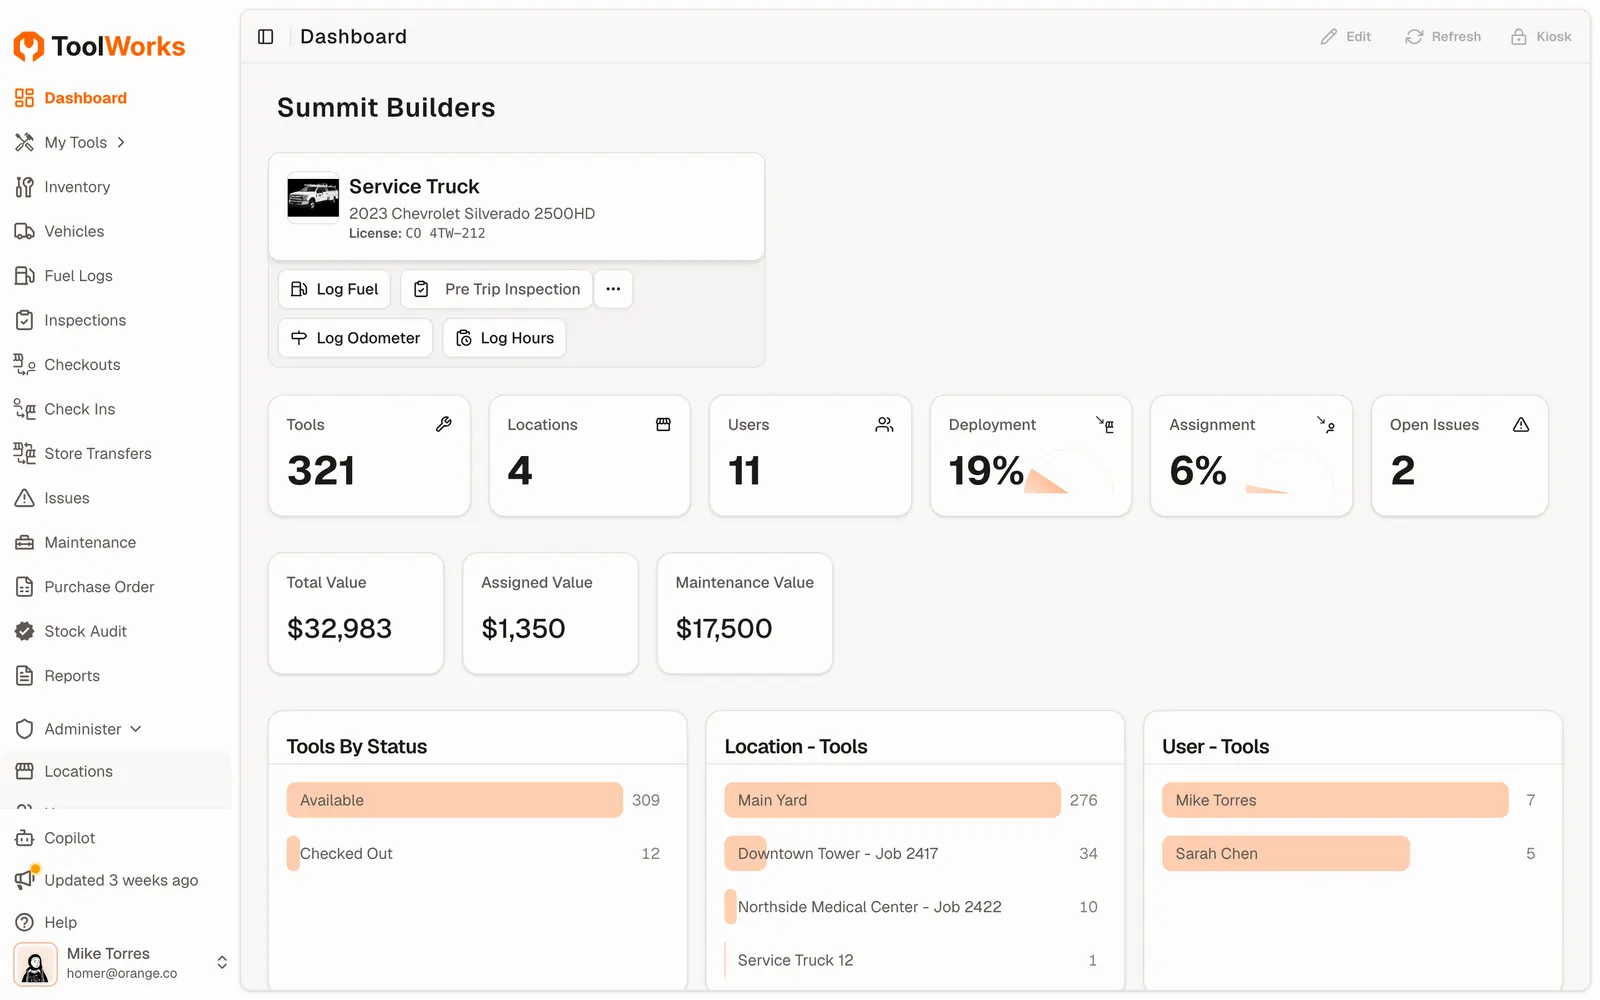Click the Assignment 6% gauge
This screenshot has width=1600, height=1000.
pyautogui.click(x=1289, y=471)
